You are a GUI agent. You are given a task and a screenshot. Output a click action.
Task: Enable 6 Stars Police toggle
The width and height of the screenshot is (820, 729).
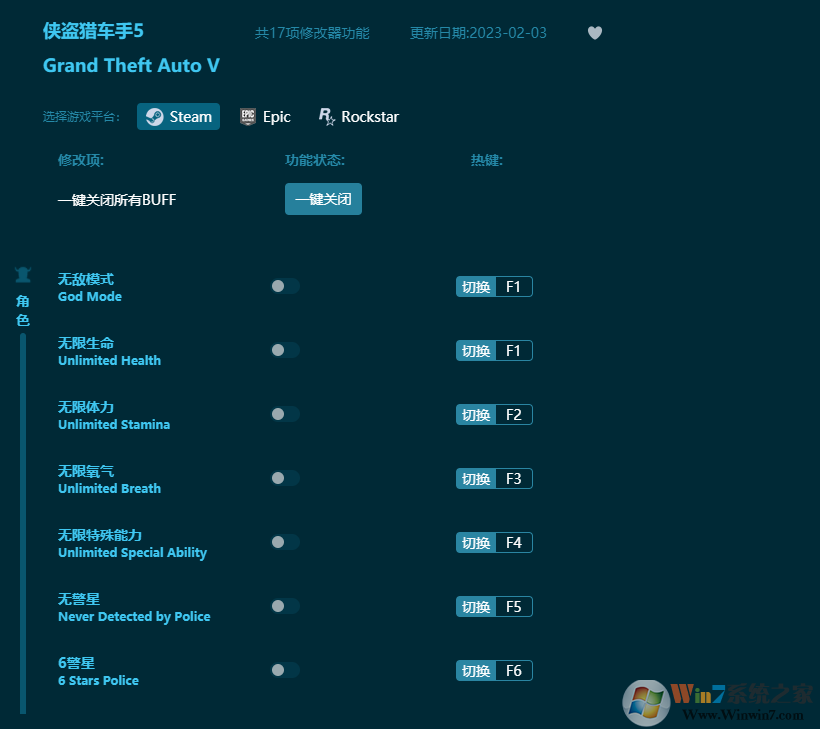coord(285,670)
